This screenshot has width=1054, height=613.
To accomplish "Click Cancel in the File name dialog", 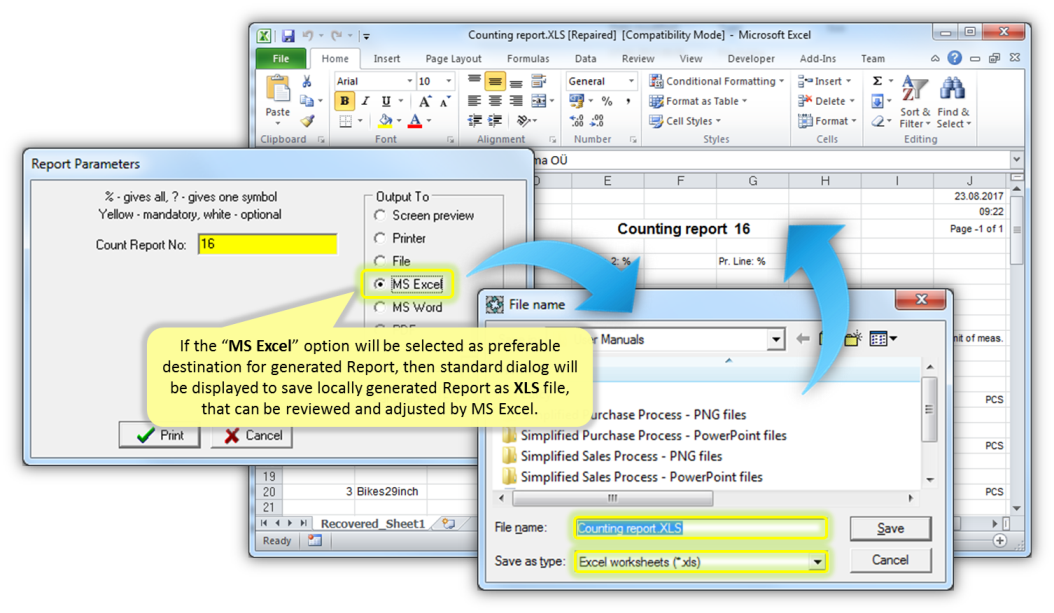I will click(890, 561).
